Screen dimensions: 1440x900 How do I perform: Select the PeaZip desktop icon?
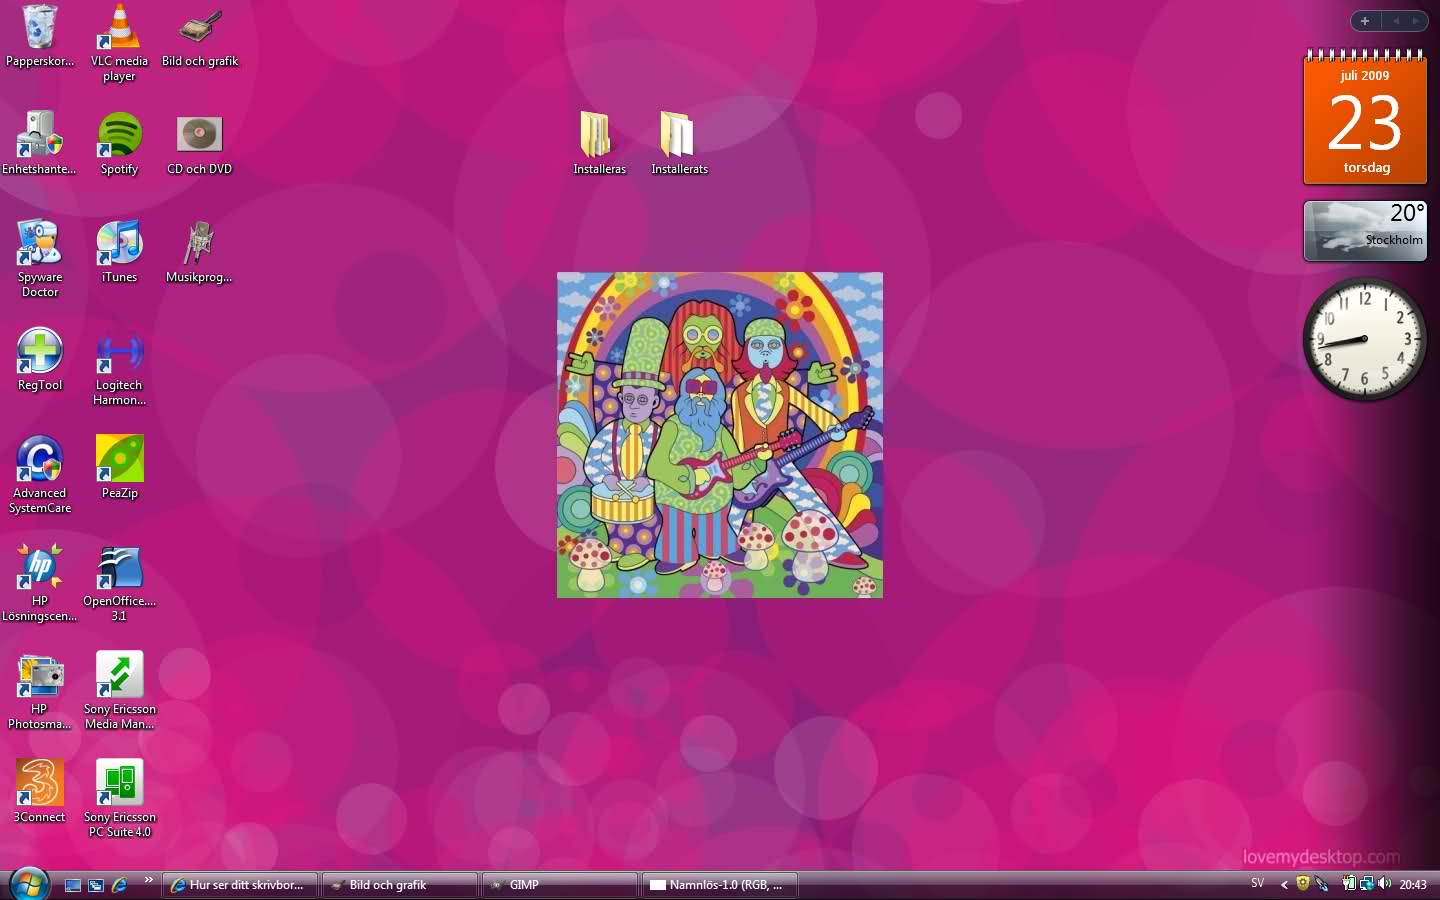119,466
